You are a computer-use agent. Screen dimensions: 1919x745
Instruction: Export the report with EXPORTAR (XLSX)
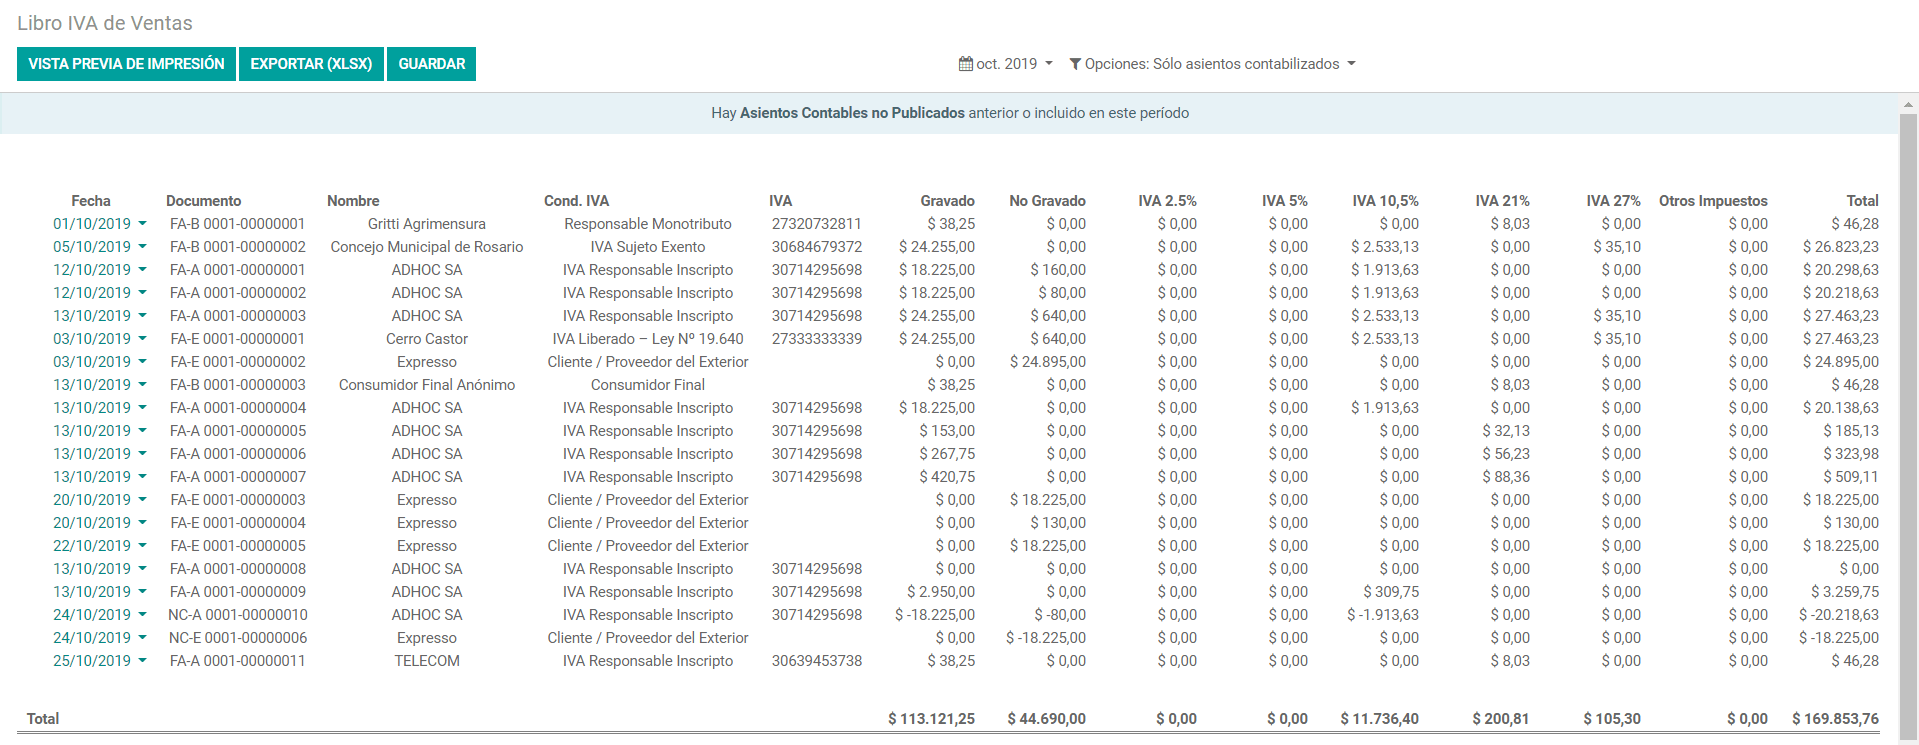tap(311, 64)
